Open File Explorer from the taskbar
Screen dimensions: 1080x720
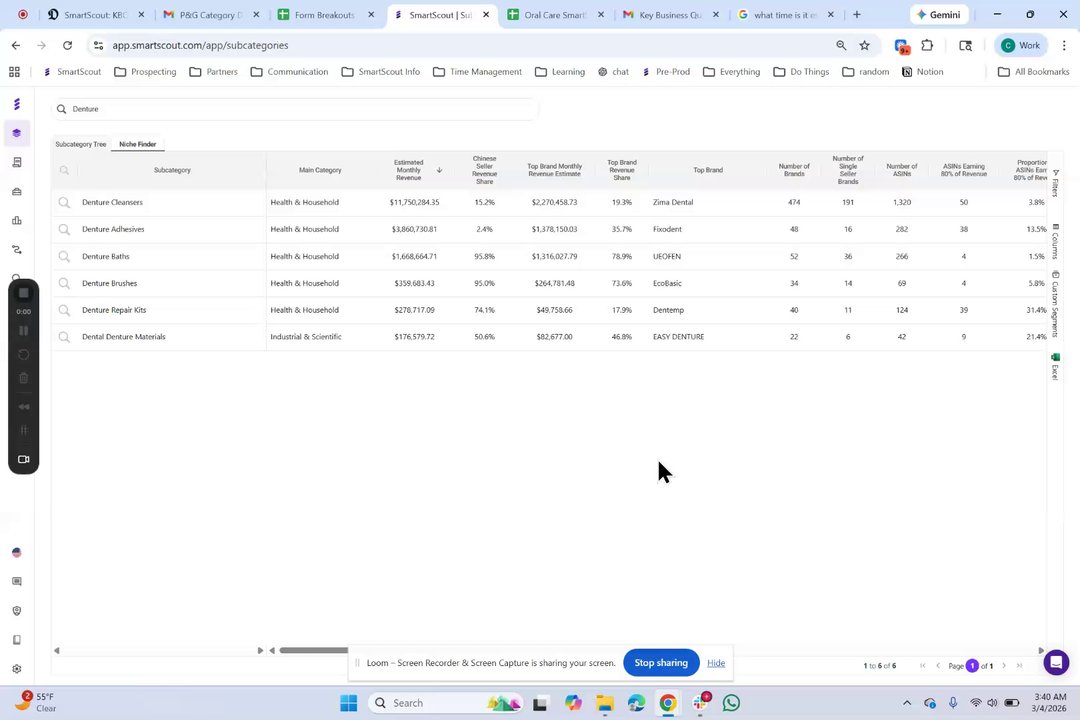coord(605,703)
